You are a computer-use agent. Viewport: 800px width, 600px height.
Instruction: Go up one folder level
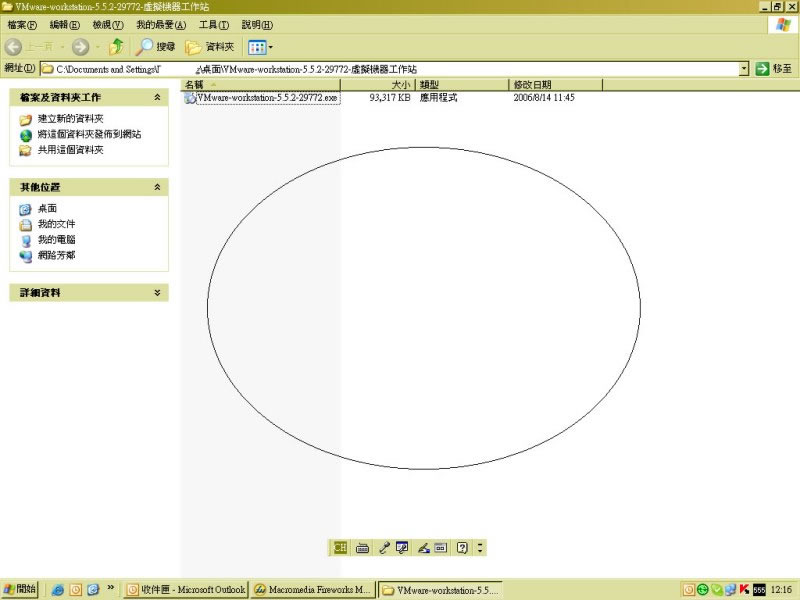pyautogui.click(x=117, y=47)
